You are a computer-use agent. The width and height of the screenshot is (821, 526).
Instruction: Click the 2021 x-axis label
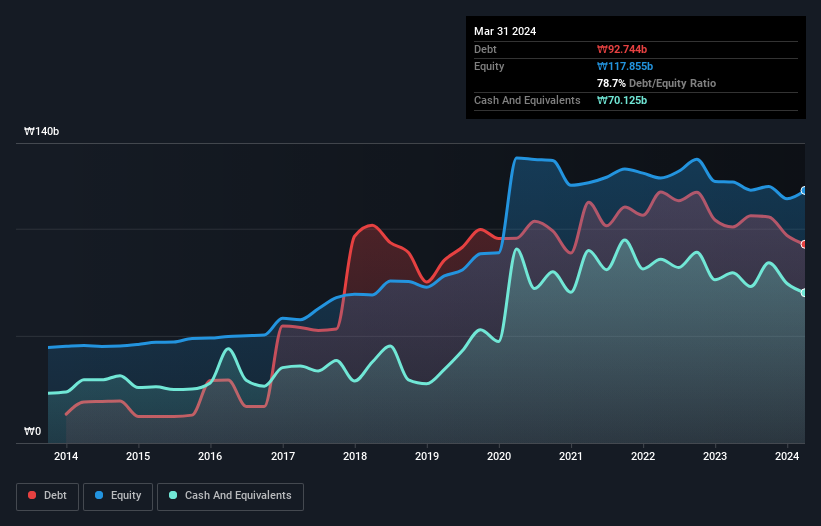571,456
